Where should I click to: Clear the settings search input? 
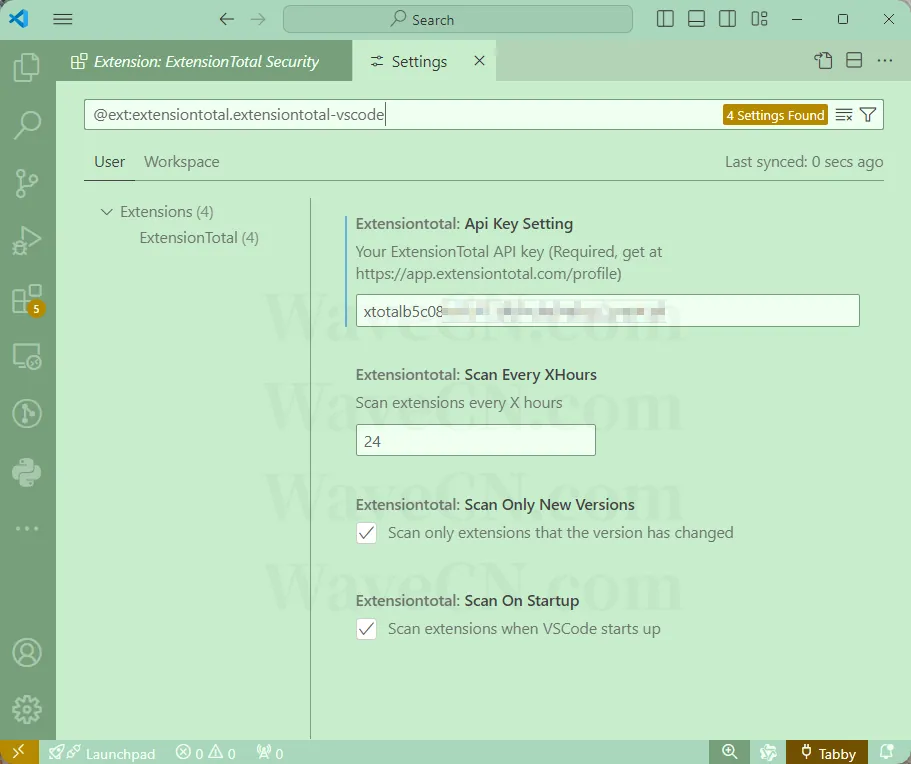(844, 115)
